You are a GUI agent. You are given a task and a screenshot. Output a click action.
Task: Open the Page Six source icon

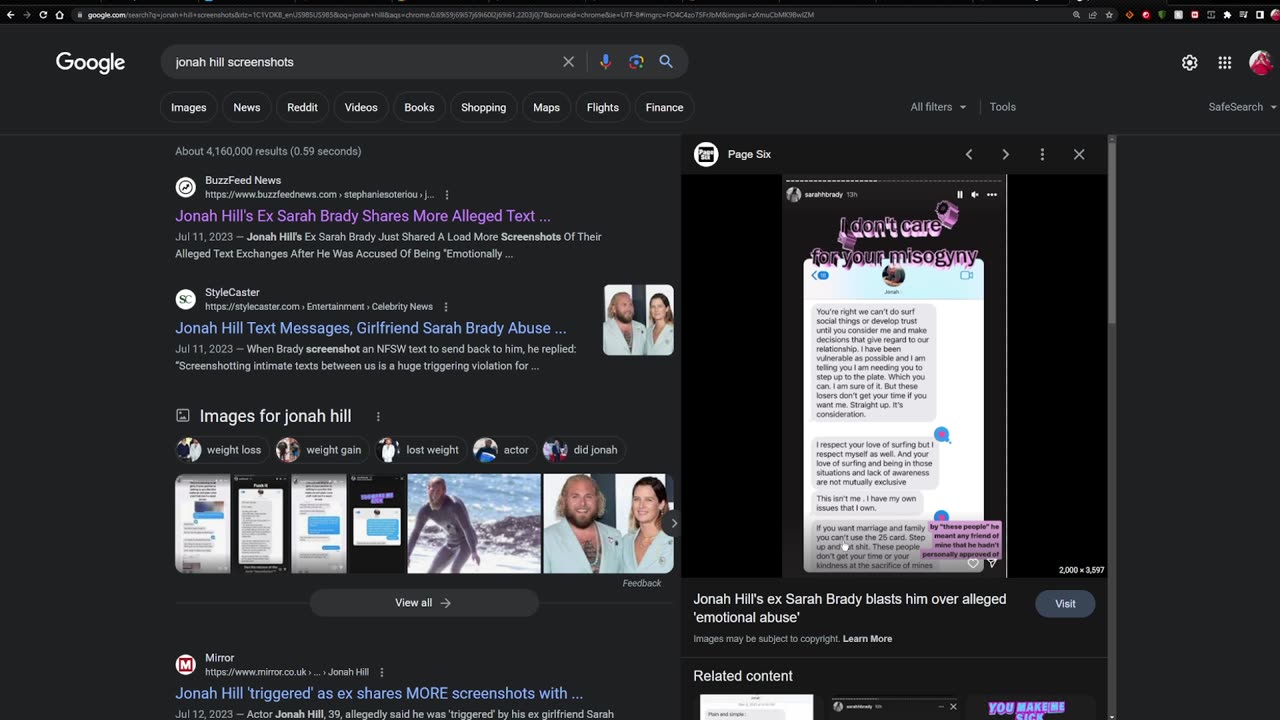pos(706,154)
